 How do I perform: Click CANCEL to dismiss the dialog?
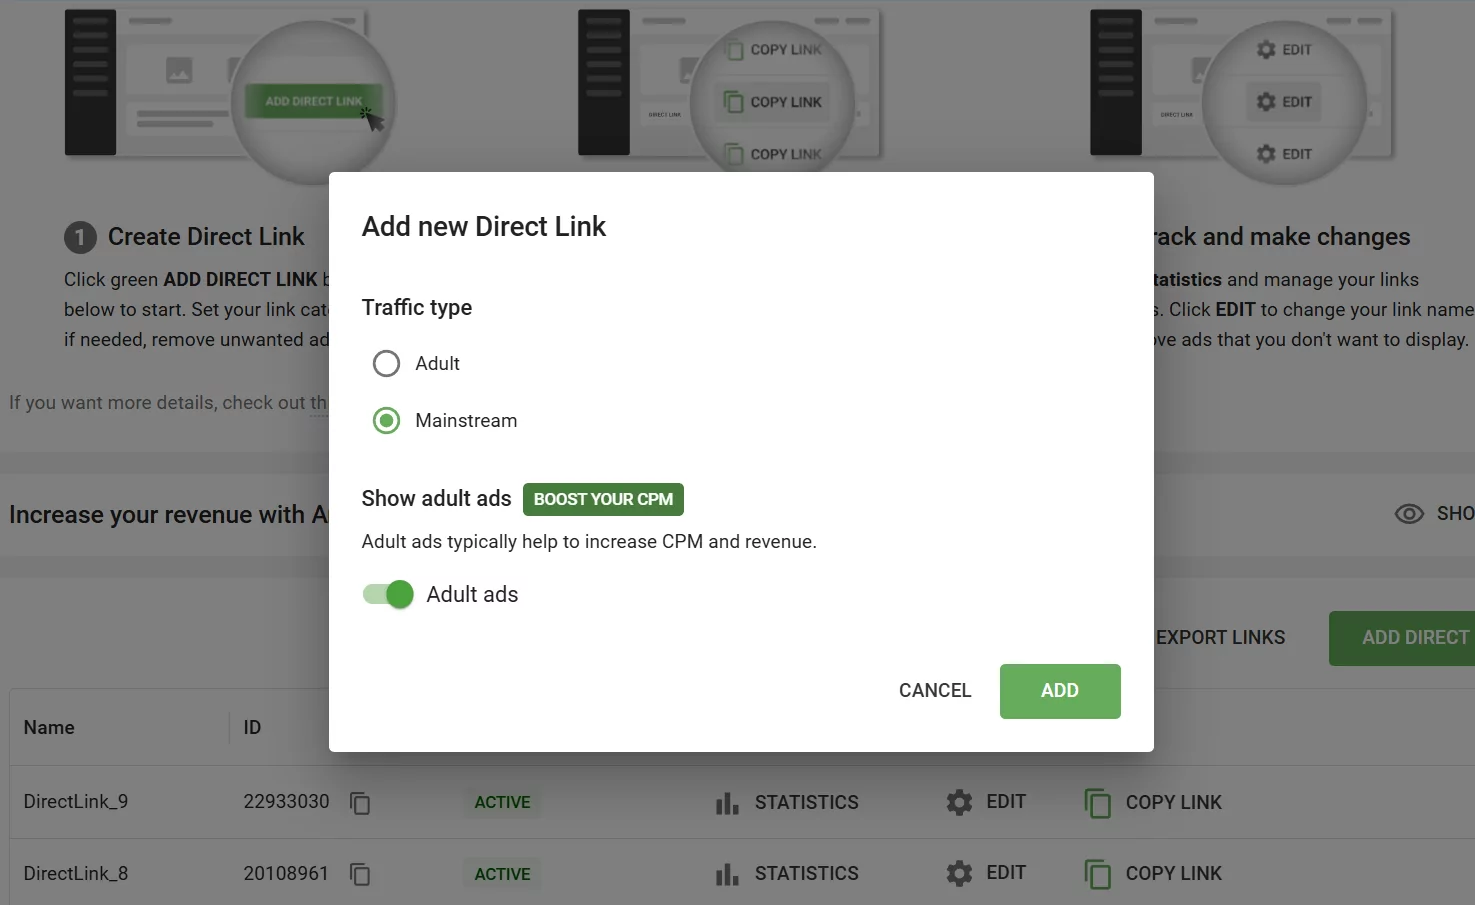[x=934, y=690]
